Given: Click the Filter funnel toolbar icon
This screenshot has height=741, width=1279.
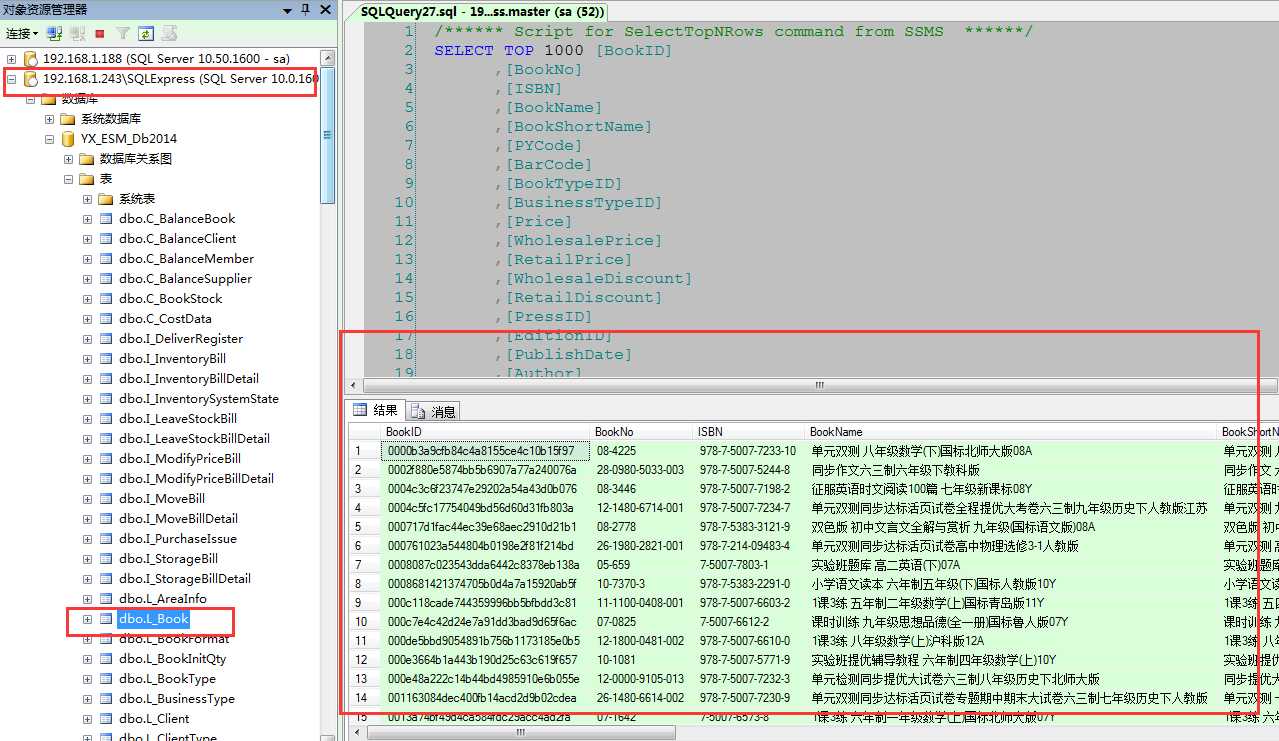Looking at the screenshot, I should click(123, 34).
